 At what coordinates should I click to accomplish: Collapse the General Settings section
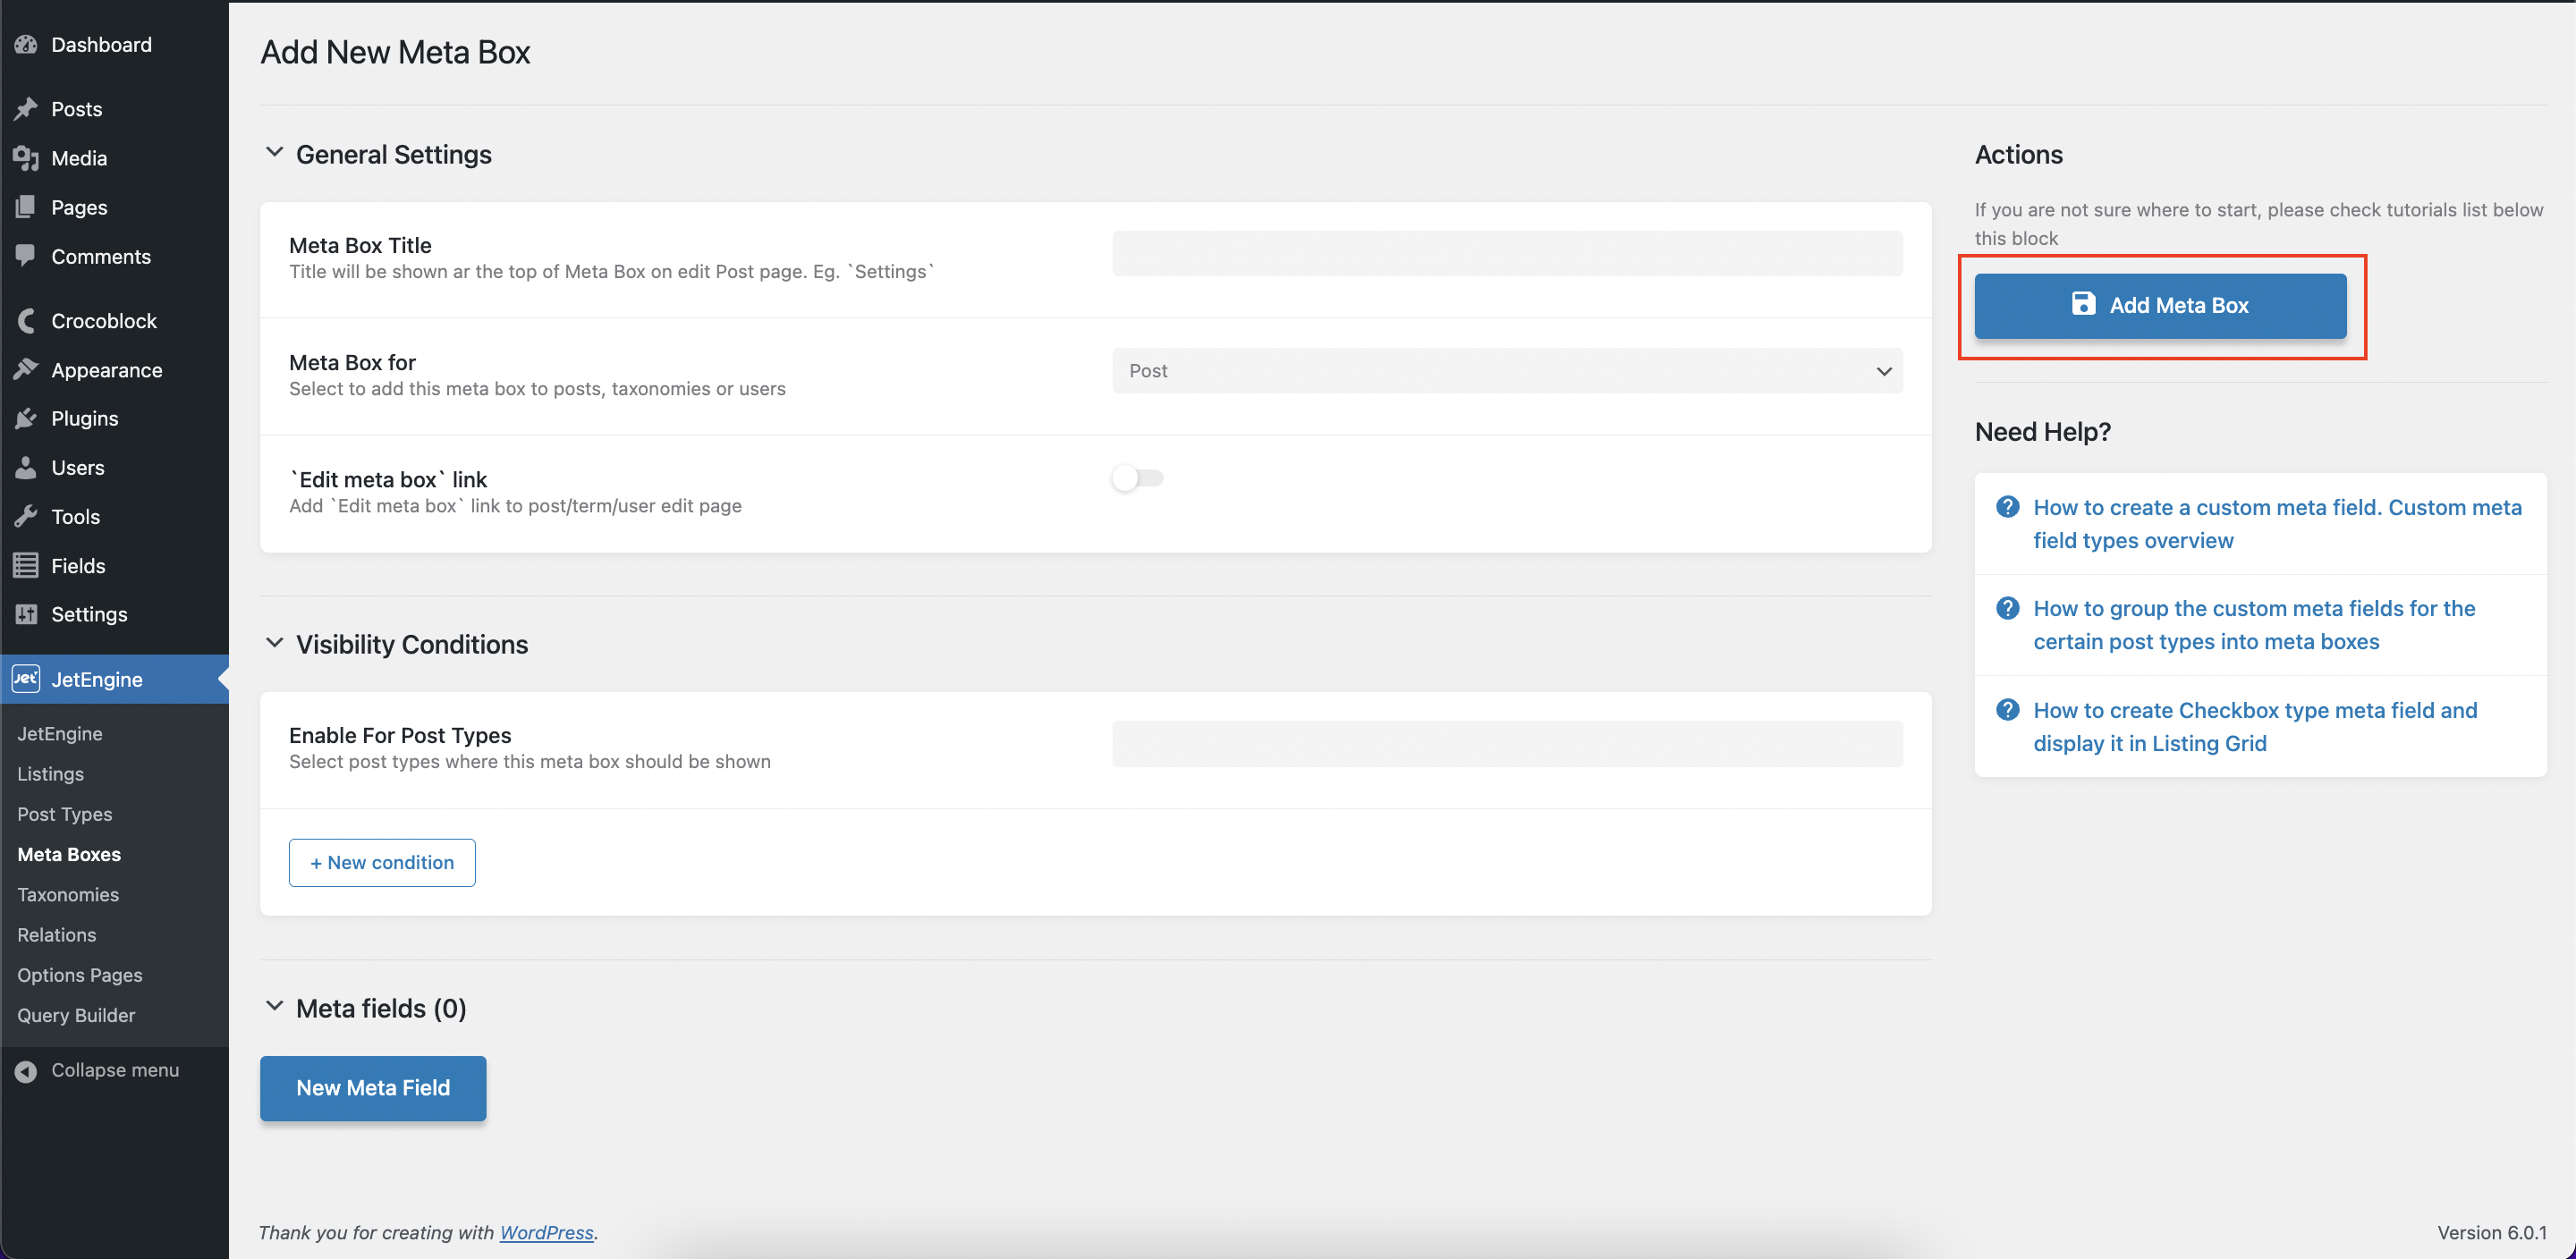(275, 153)
